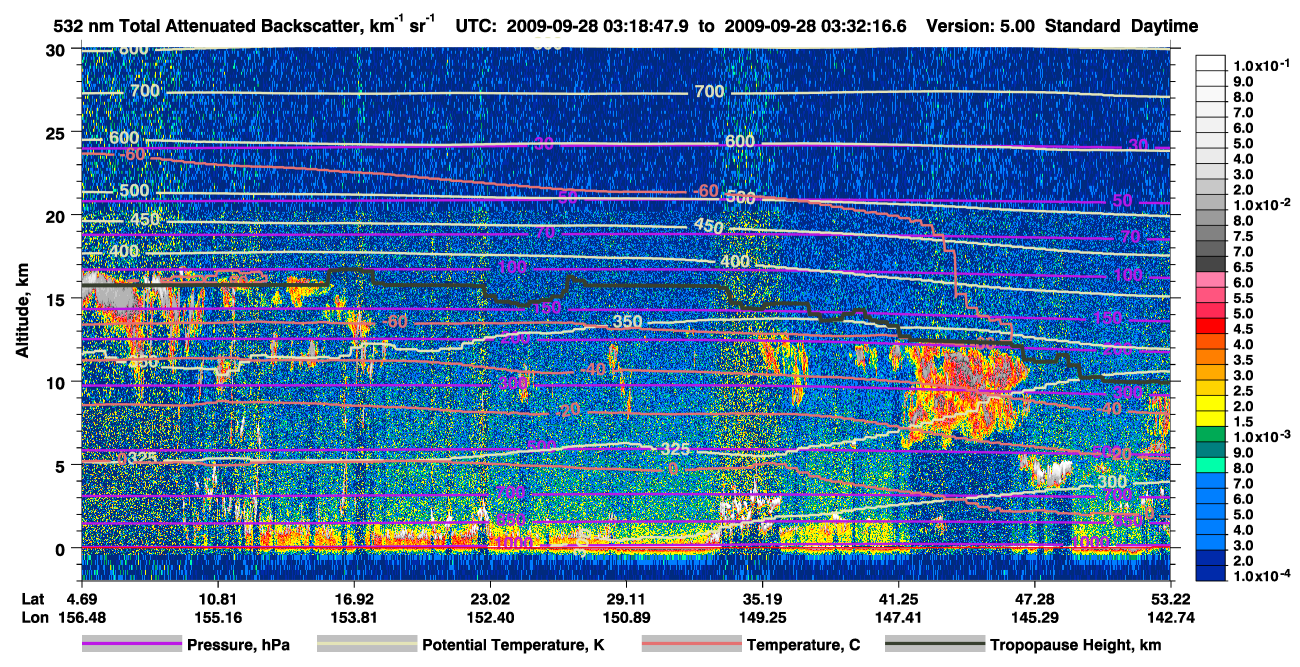Click the latitude value 23.02
Screen dimensions: 1300x667
tap(488, 600)
